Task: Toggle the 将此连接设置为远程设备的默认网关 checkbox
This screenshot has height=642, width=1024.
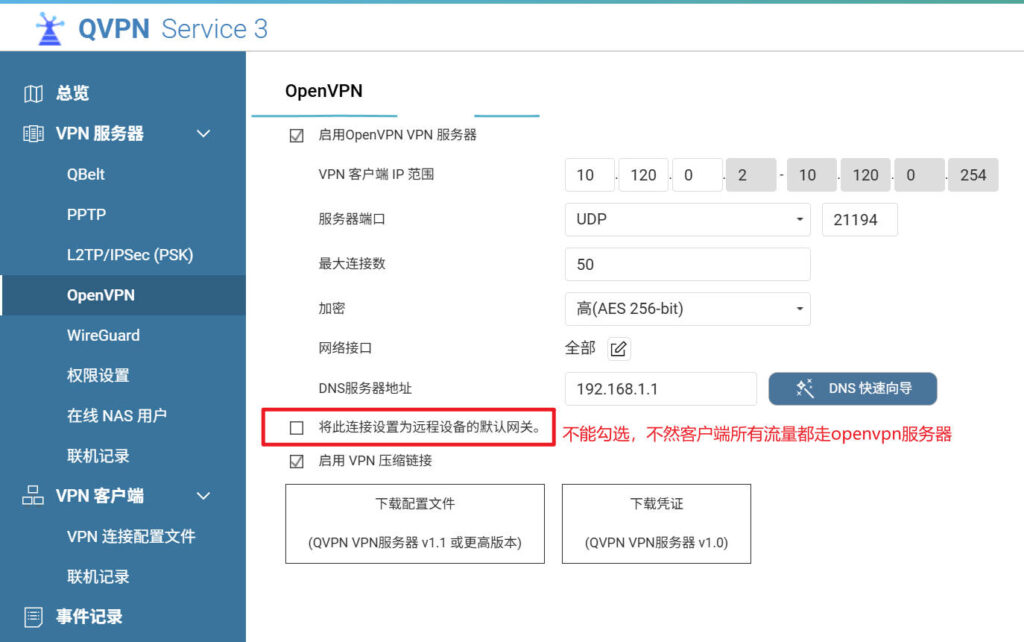Action: tap(296, 428)
